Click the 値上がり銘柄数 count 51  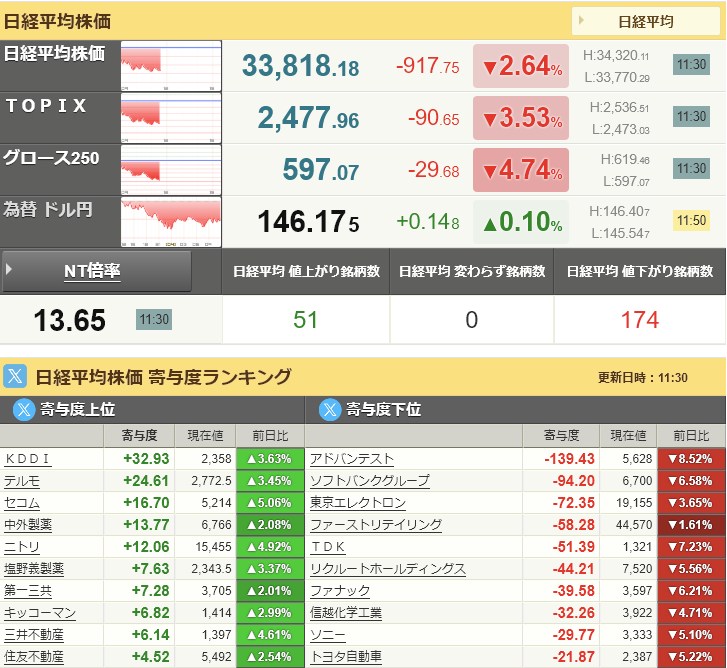[x=306, y=320]
